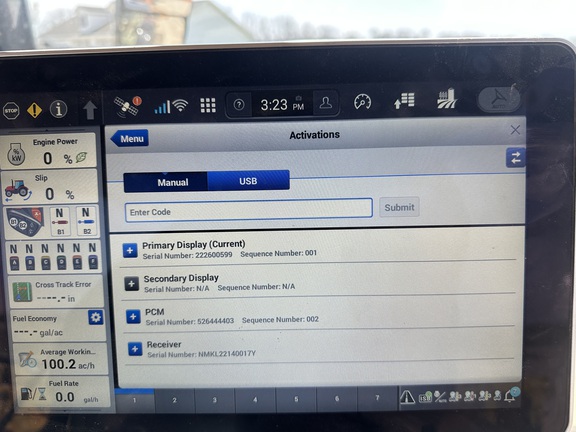Open GPS satellite status with alert

tap(127, 106)
